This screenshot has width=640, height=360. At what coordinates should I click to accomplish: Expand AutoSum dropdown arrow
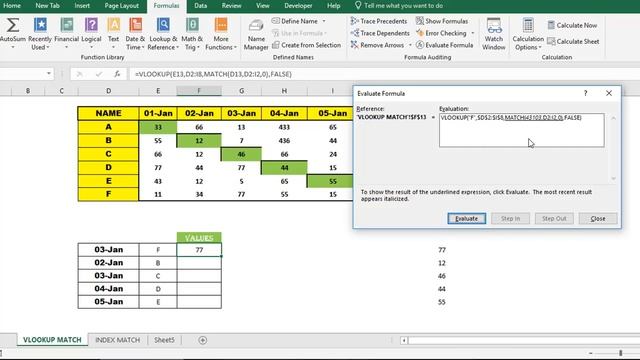13,47
